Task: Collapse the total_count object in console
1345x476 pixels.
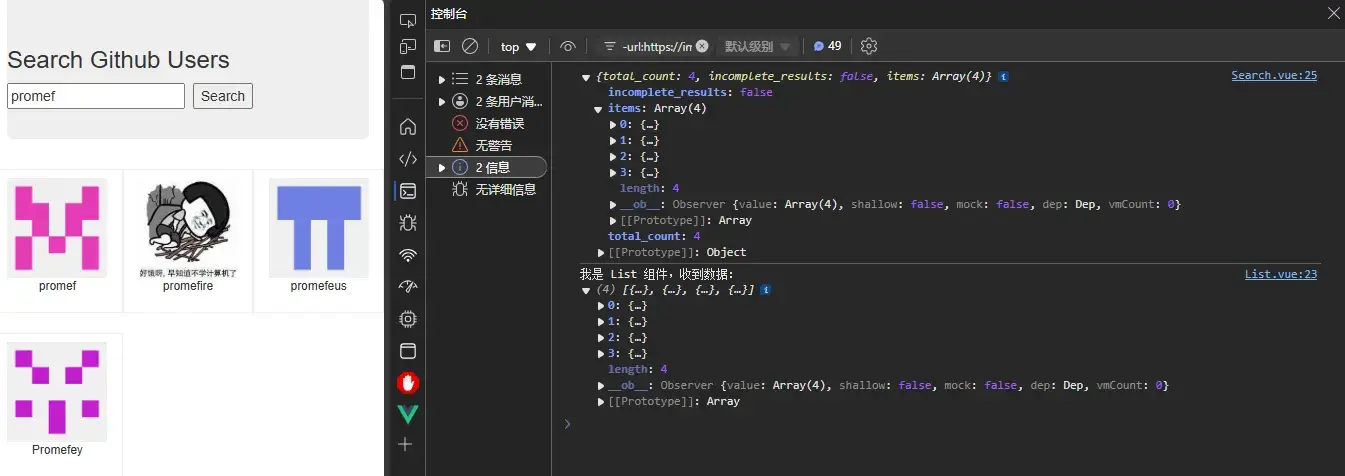Action: point(587,76)
